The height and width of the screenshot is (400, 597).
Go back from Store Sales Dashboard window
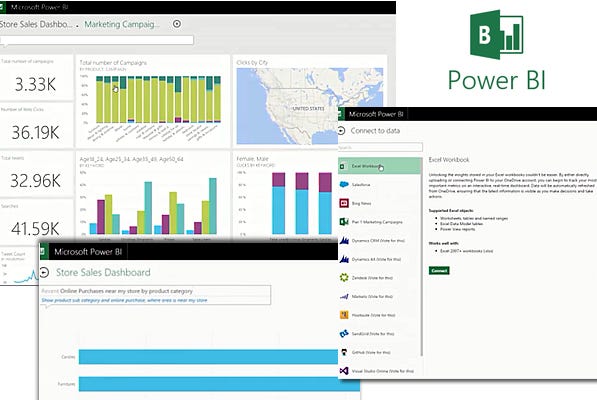45,273
